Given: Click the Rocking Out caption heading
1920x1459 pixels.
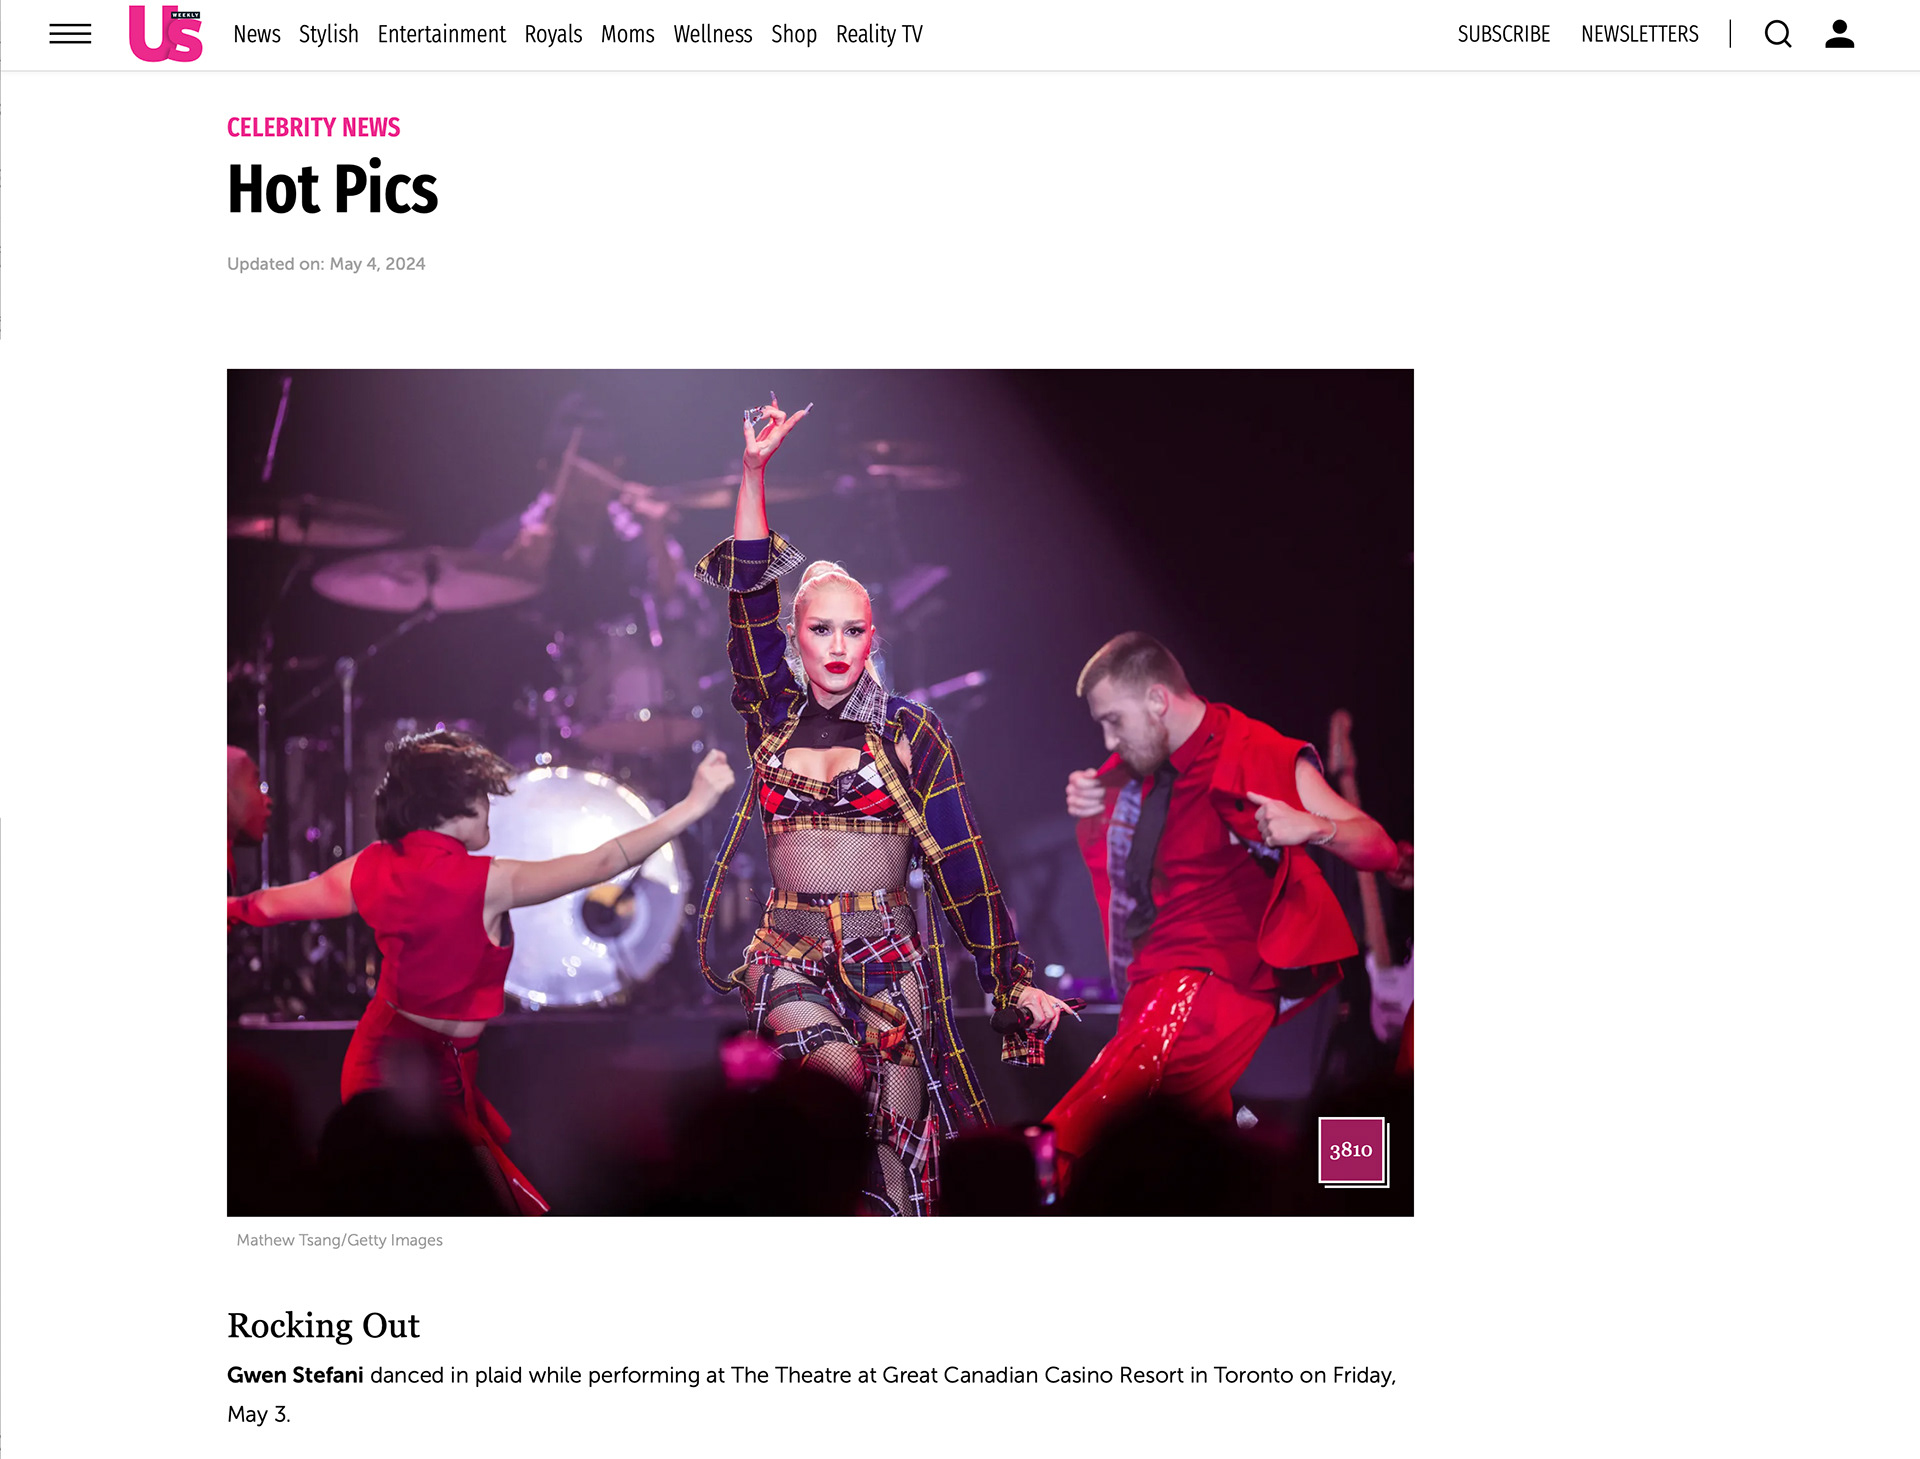Looking at the screenshot, I should click(x=323, y=1325).
